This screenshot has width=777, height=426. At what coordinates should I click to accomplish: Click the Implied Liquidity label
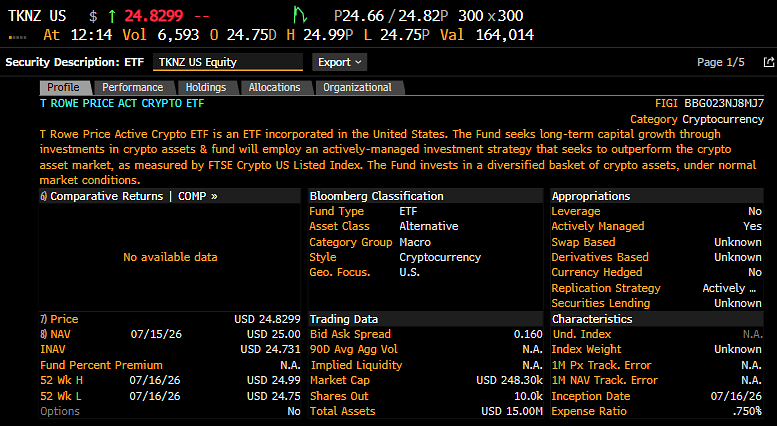(356, 365)
